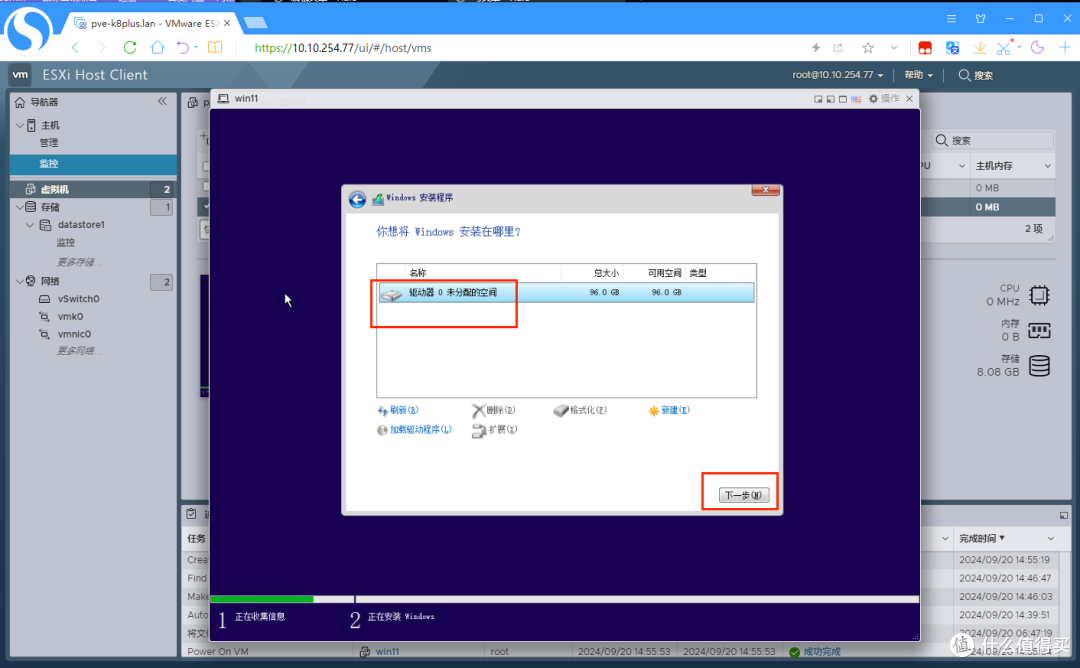This screenshot has height=668, width=1080.
Task: Click the second console size icon in win11 title bar
Action: click(x=831, y=99)
